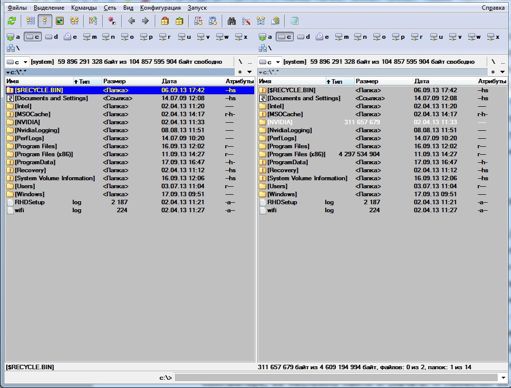Sort left panel by Атрибуты column
The width and height of the screenshot is (511, 388).
pos(240,81)
